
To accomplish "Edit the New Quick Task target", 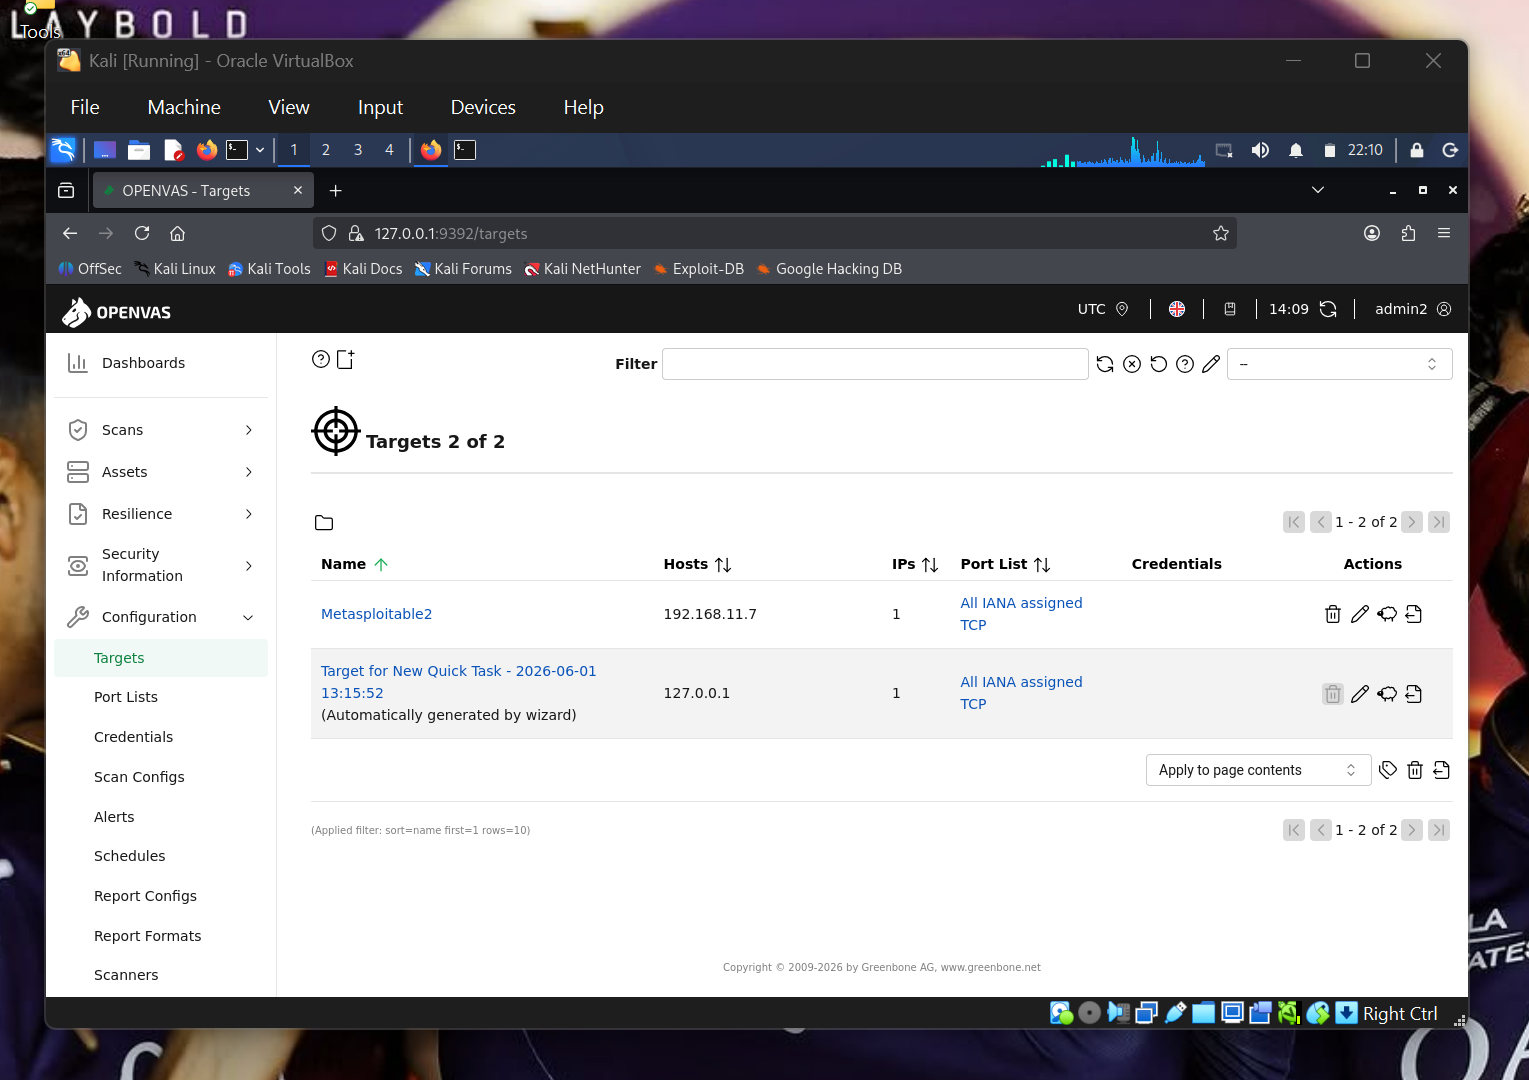I will tap(1360, 694).
